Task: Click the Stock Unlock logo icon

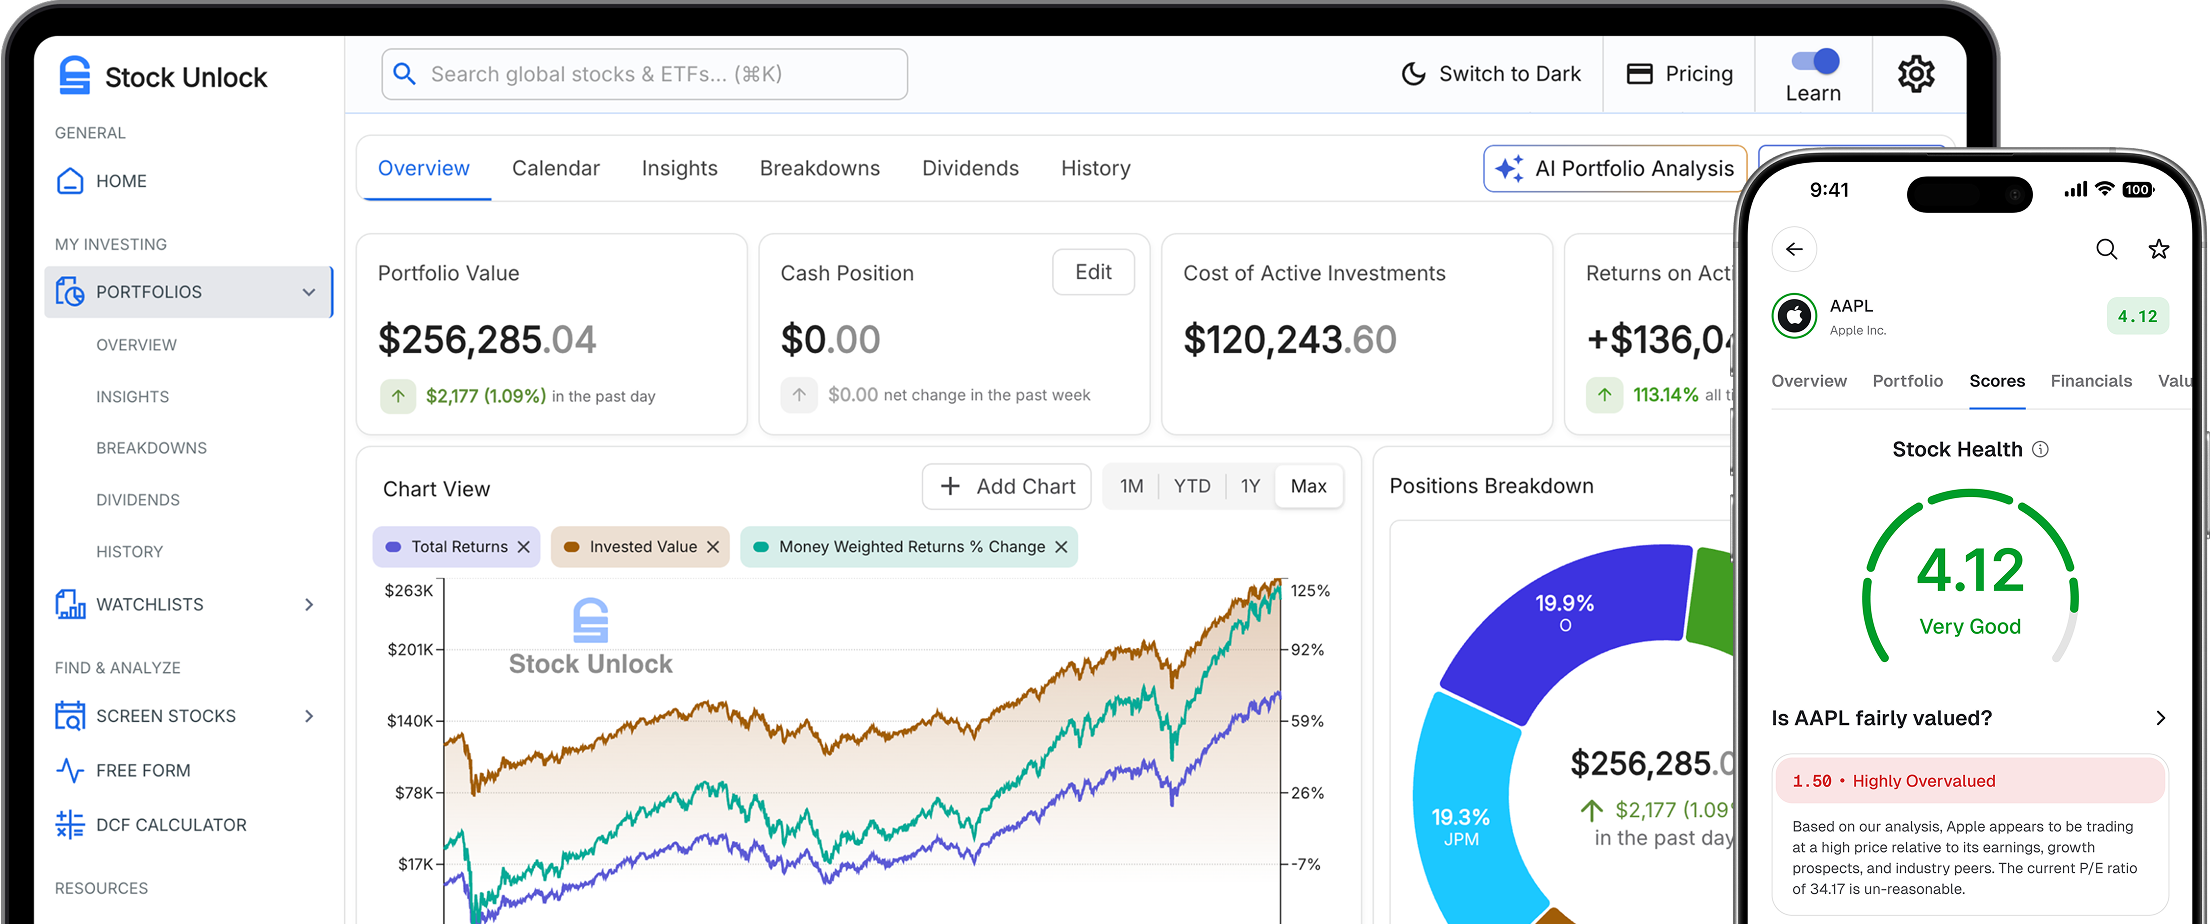Action: coord(70,74)
